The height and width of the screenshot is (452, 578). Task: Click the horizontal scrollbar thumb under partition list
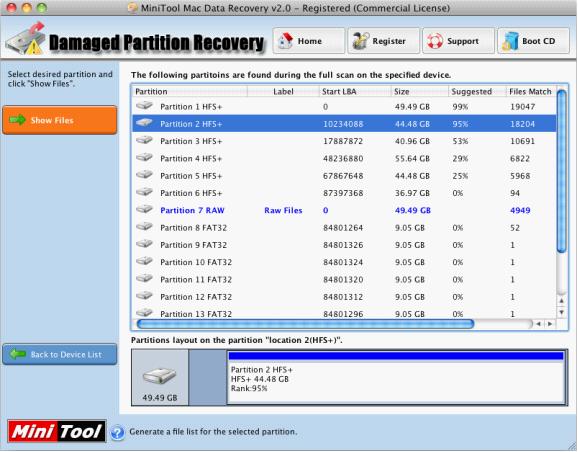(x=305, y=324)
